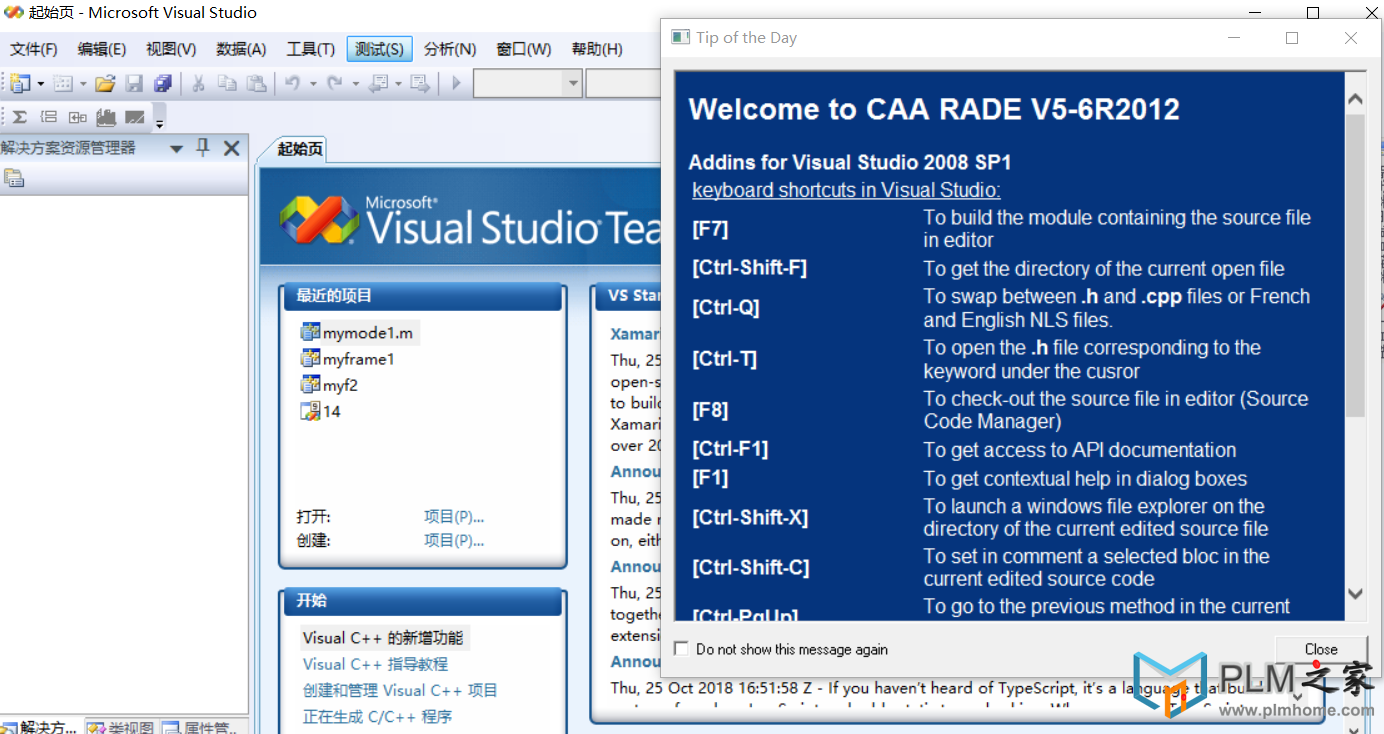
Task: Click the Save disk icon
Action: [x=134, y=84]
